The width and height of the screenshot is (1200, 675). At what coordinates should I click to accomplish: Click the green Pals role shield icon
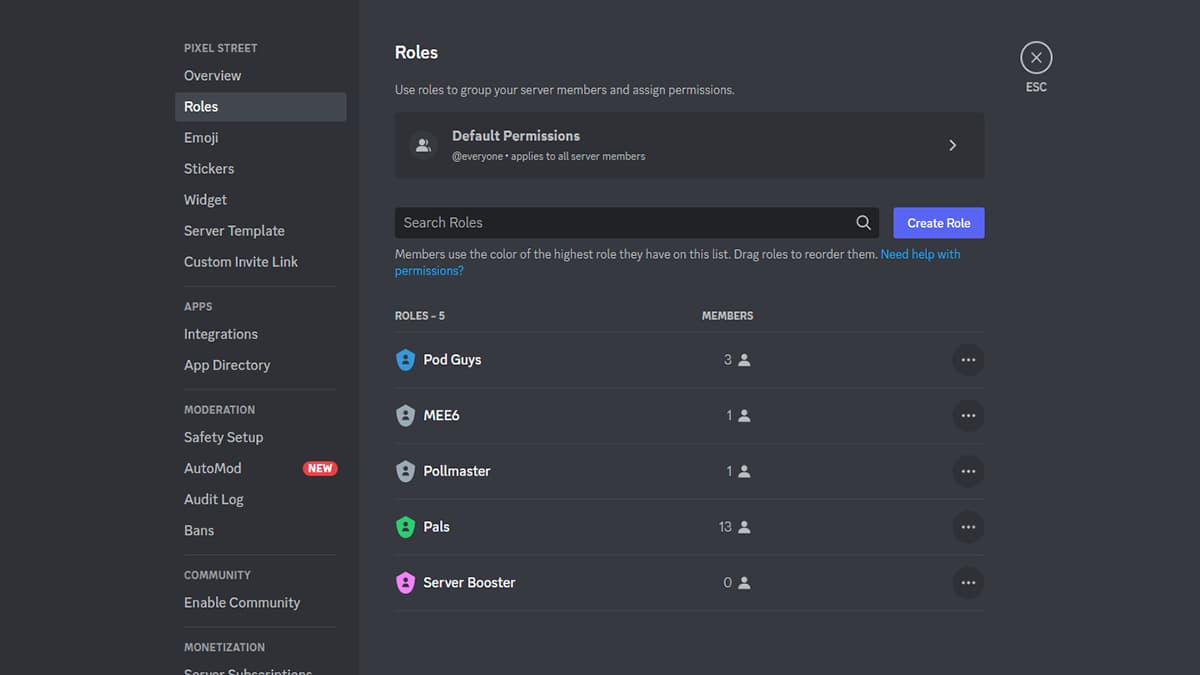tap(405, 527)
